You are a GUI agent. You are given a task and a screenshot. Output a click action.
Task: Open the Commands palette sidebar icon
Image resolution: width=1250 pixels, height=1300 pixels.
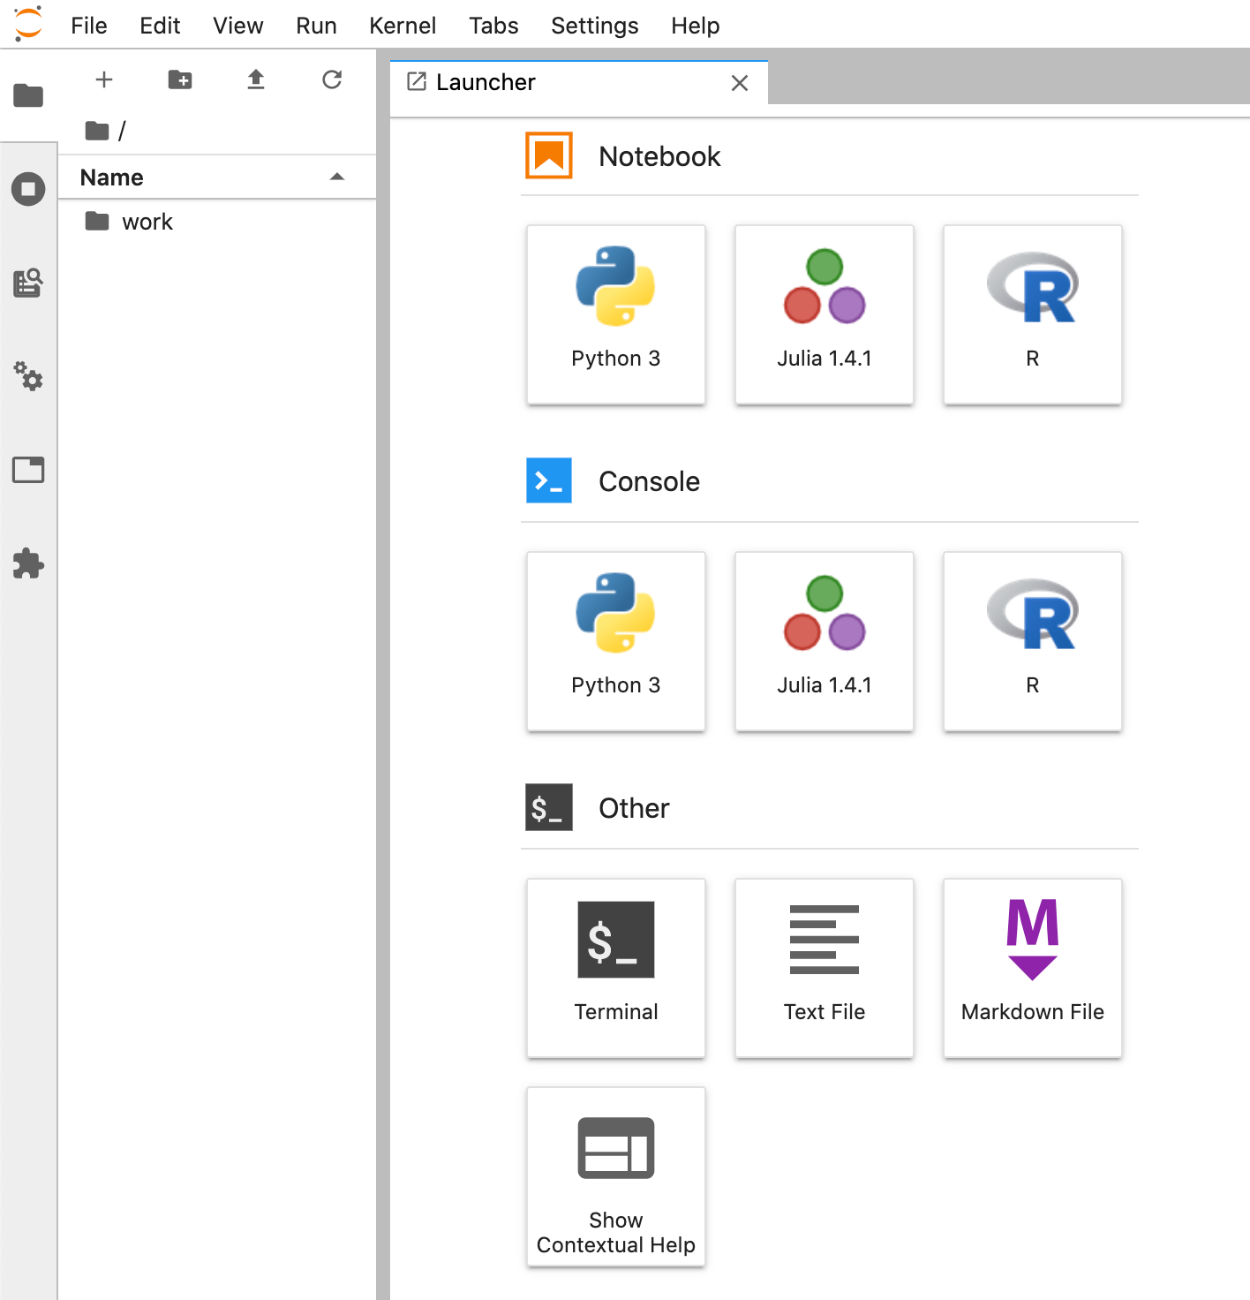tap(28, 283)
